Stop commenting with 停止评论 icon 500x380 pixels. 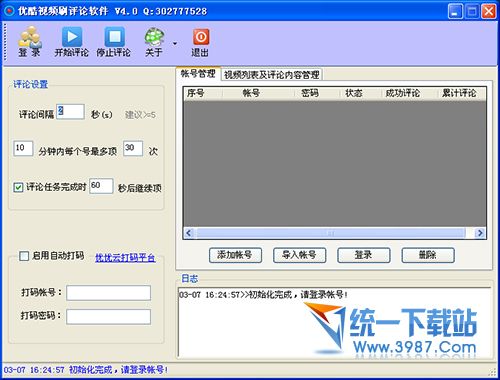[x=114, y=42]
